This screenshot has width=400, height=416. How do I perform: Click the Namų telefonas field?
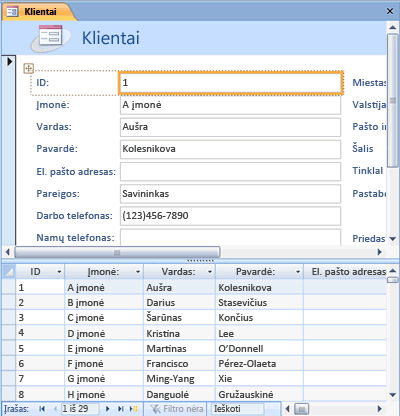[230, 237]
